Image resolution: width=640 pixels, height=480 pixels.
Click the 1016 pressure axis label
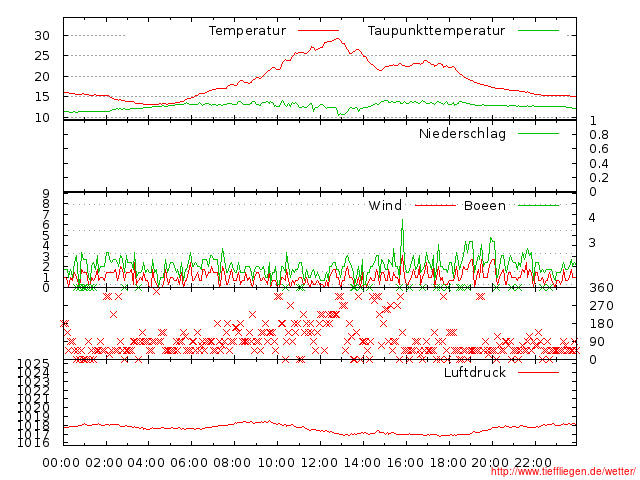pyautogui.click(x=33, y=443)
